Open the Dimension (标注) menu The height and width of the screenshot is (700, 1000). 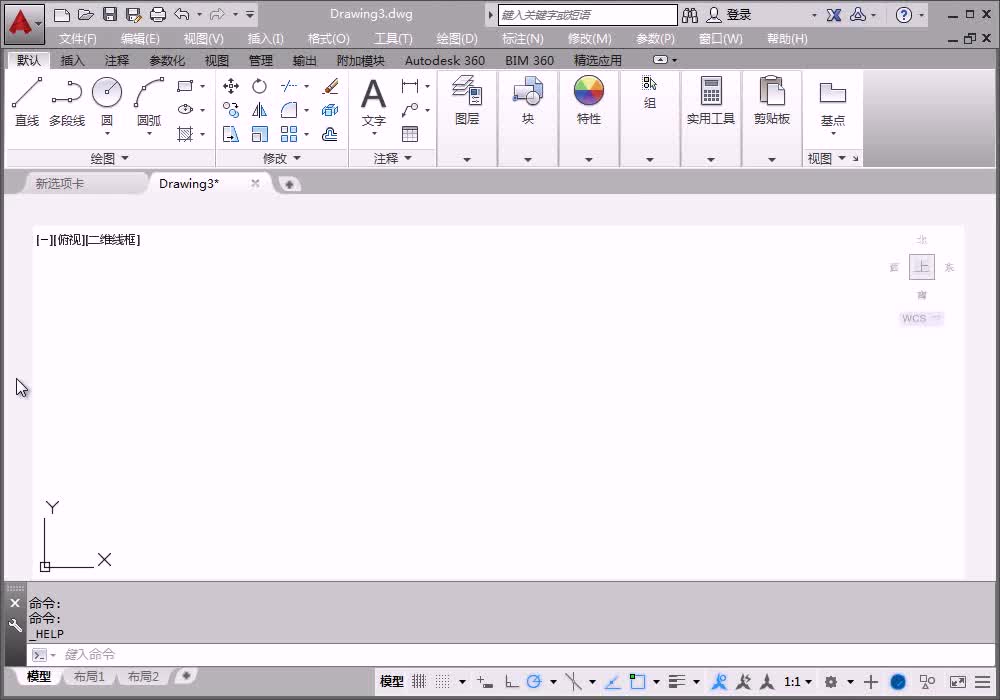522,38
